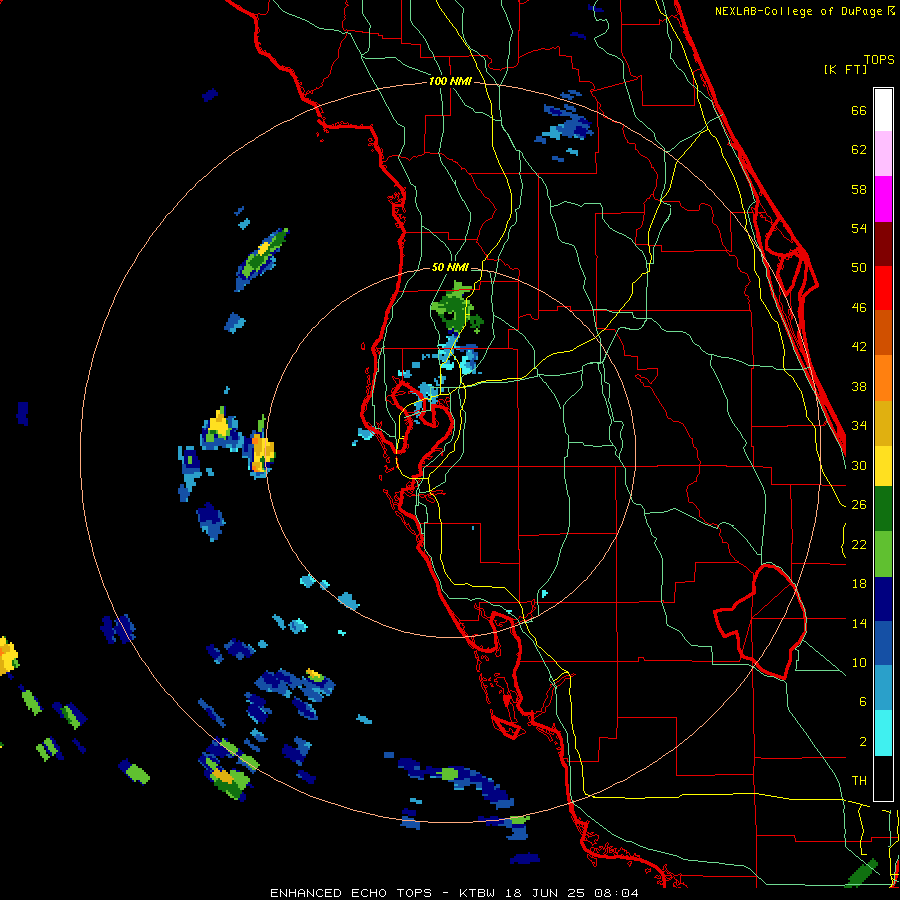This screenshot has height=900, width=900.
Task: Click the TOPS legend title
Action: (879, 59)
